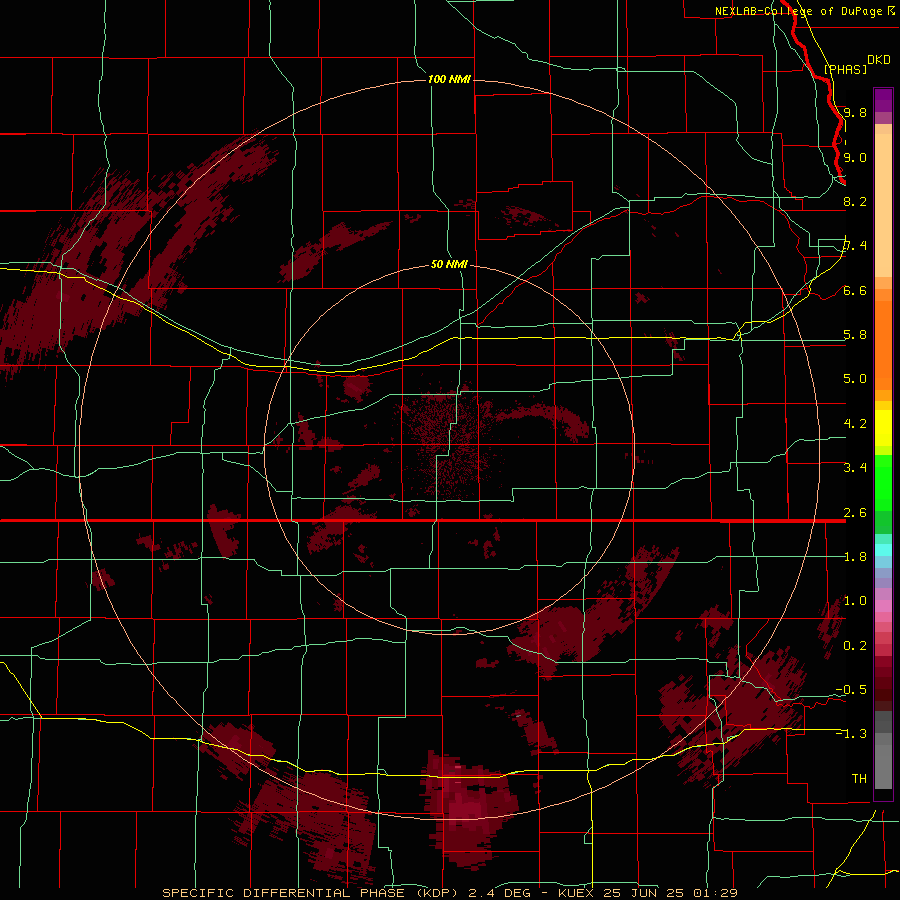Click the 01:29 timestamp in the caption
The height and width of the screenshot is (900, 900).
(x=714, y=893)
